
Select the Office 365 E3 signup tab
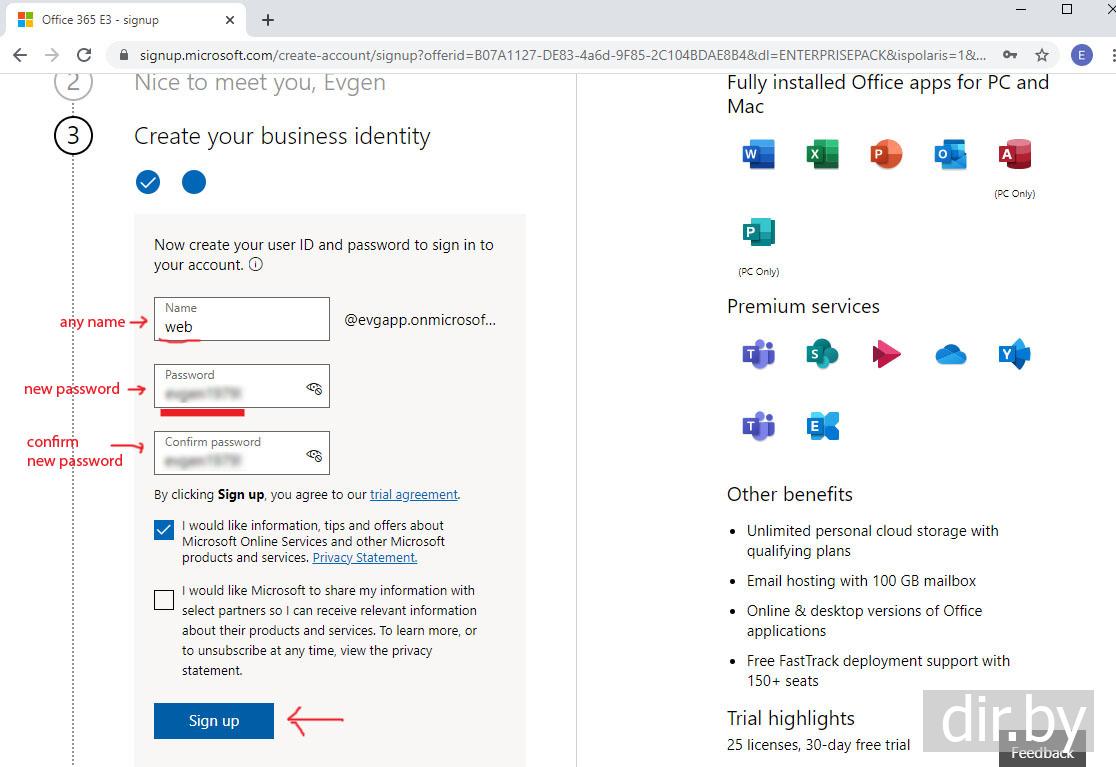[125, 20]
